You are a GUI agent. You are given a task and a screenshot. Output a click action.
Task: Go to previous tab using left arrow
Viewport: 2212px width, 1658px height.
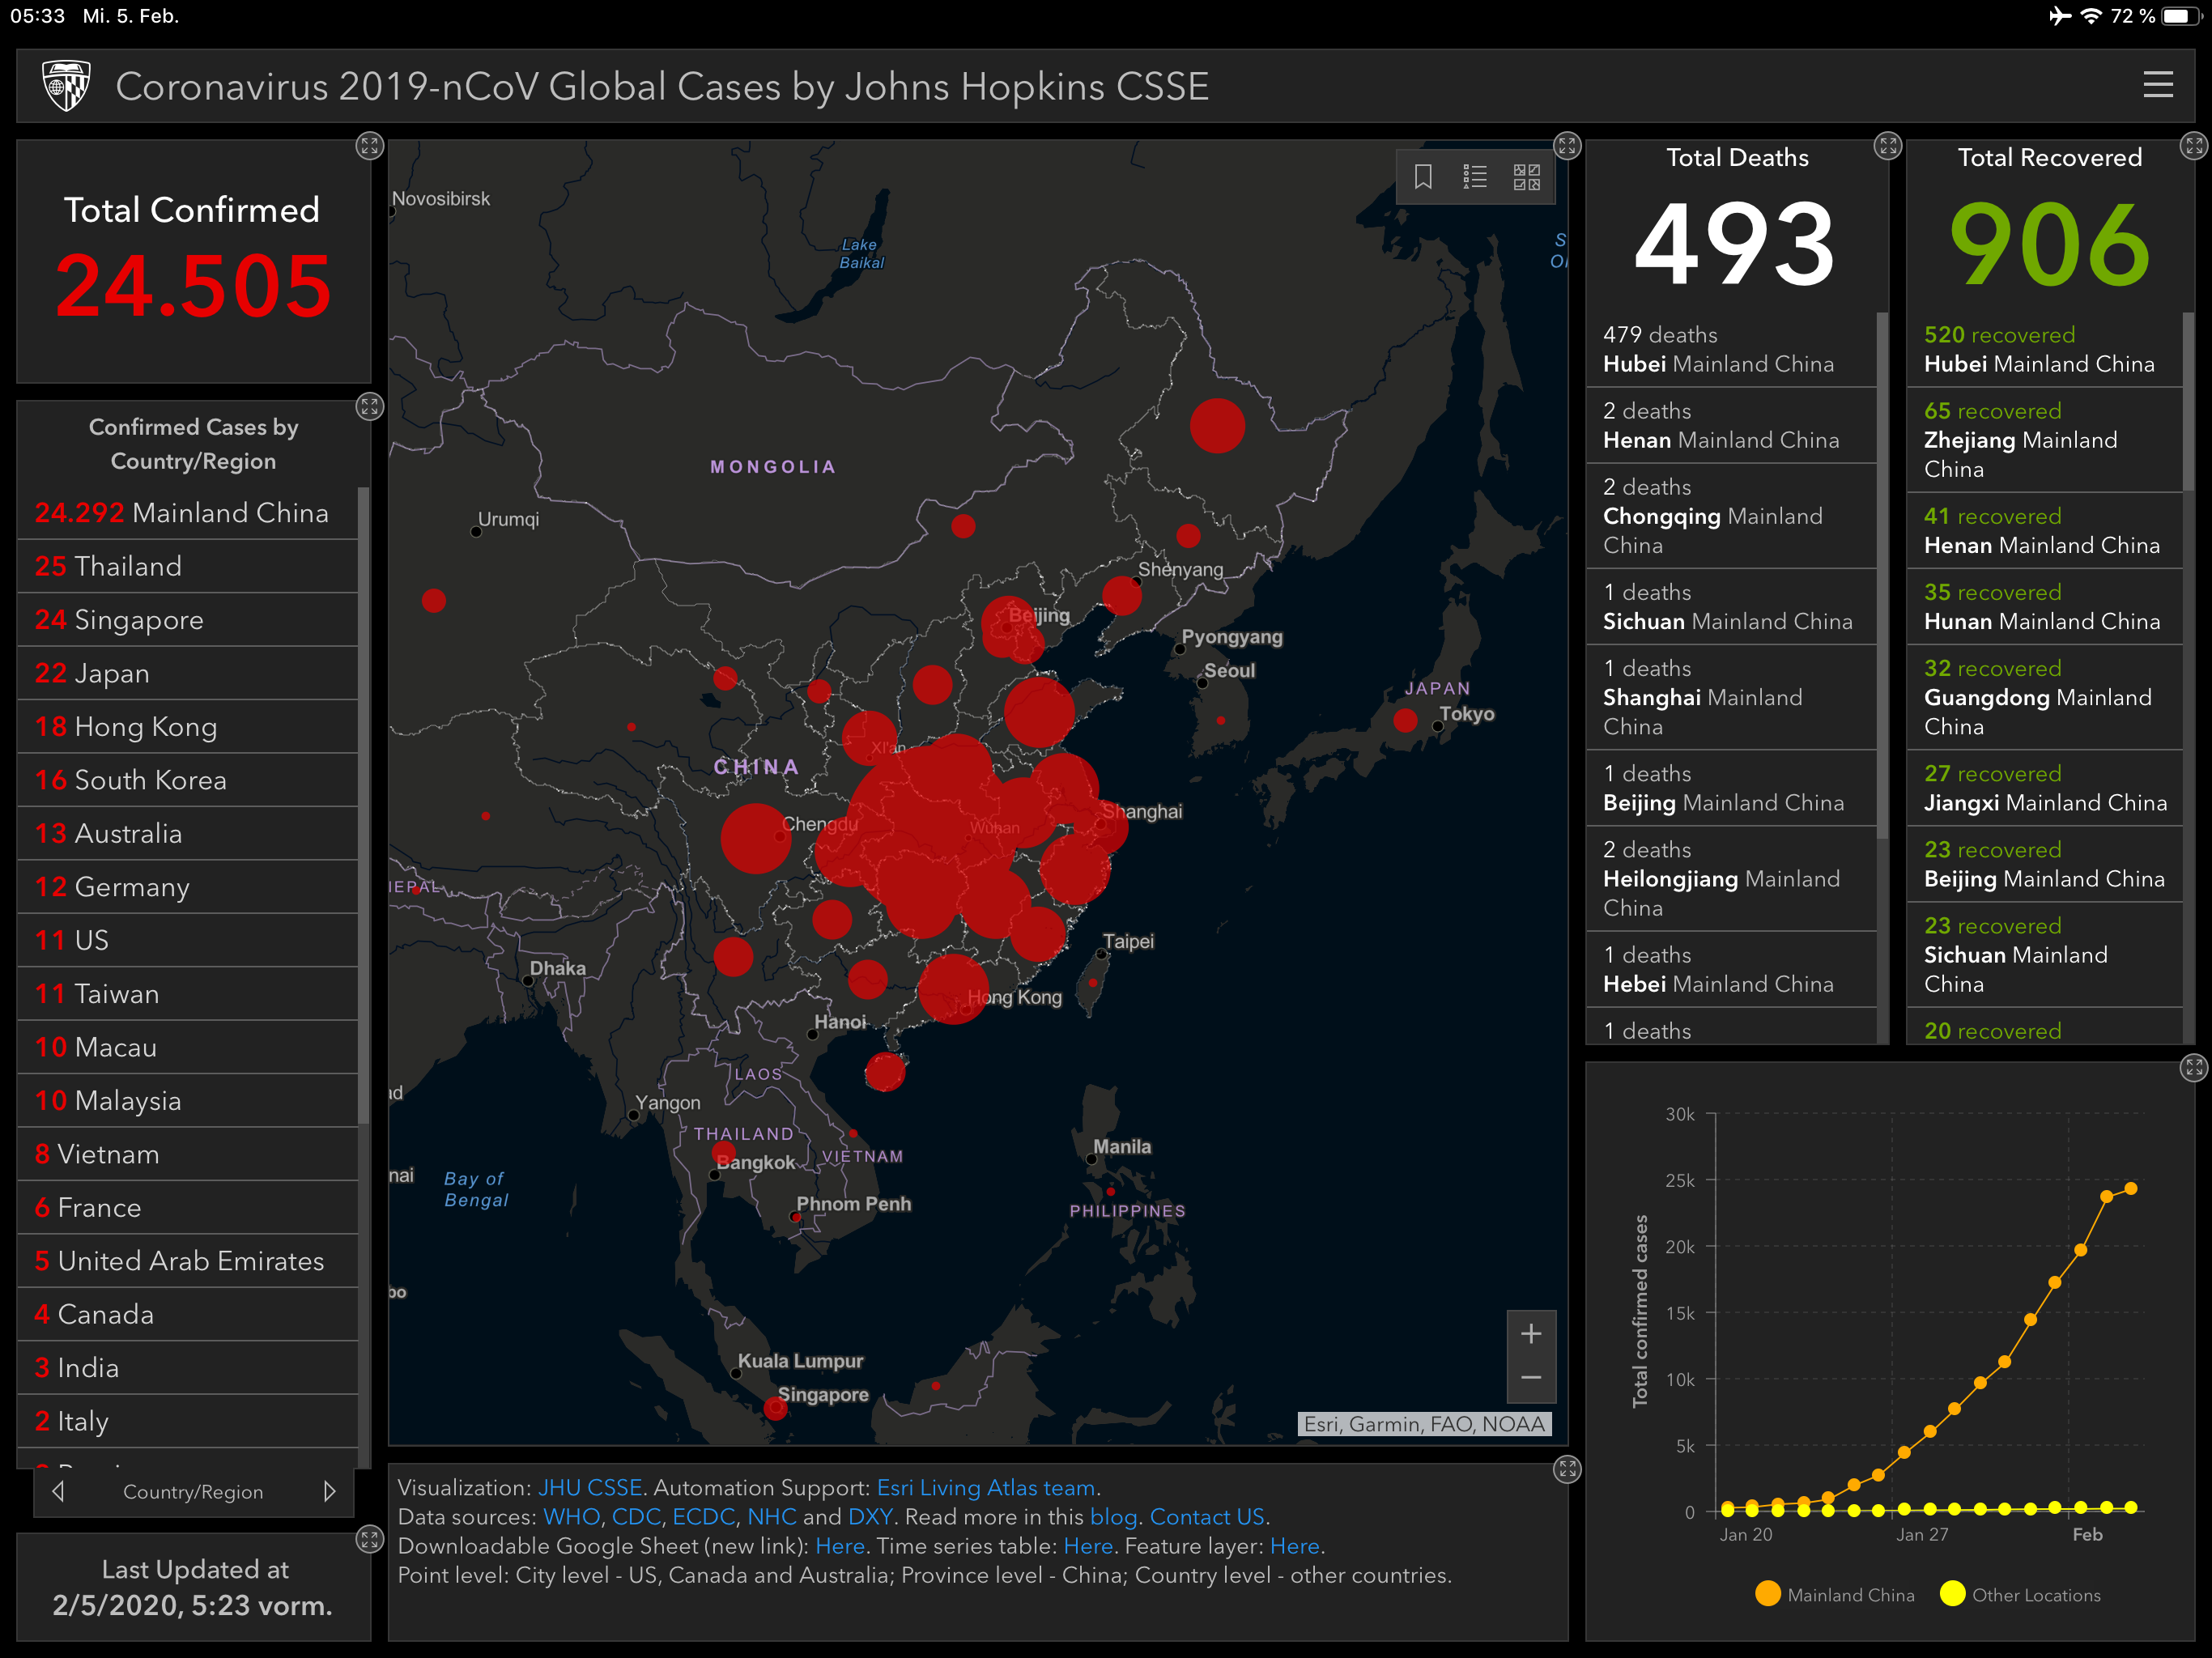58,1491
